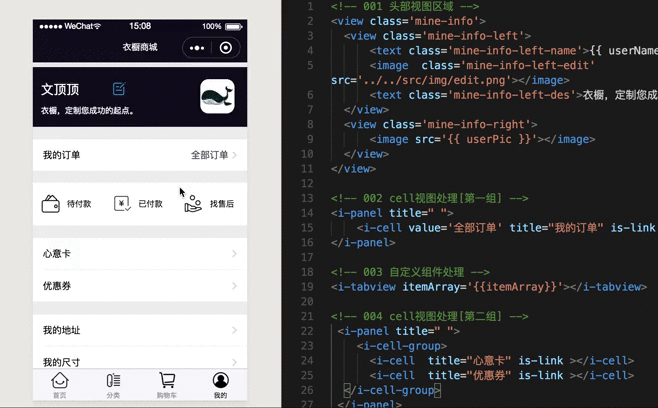Image resolution: width=658 pixels, height=408 pixels.
Task: Click title="优惠券" attribute on line 25
Action: pyautogui.click(x=470, y=375)
